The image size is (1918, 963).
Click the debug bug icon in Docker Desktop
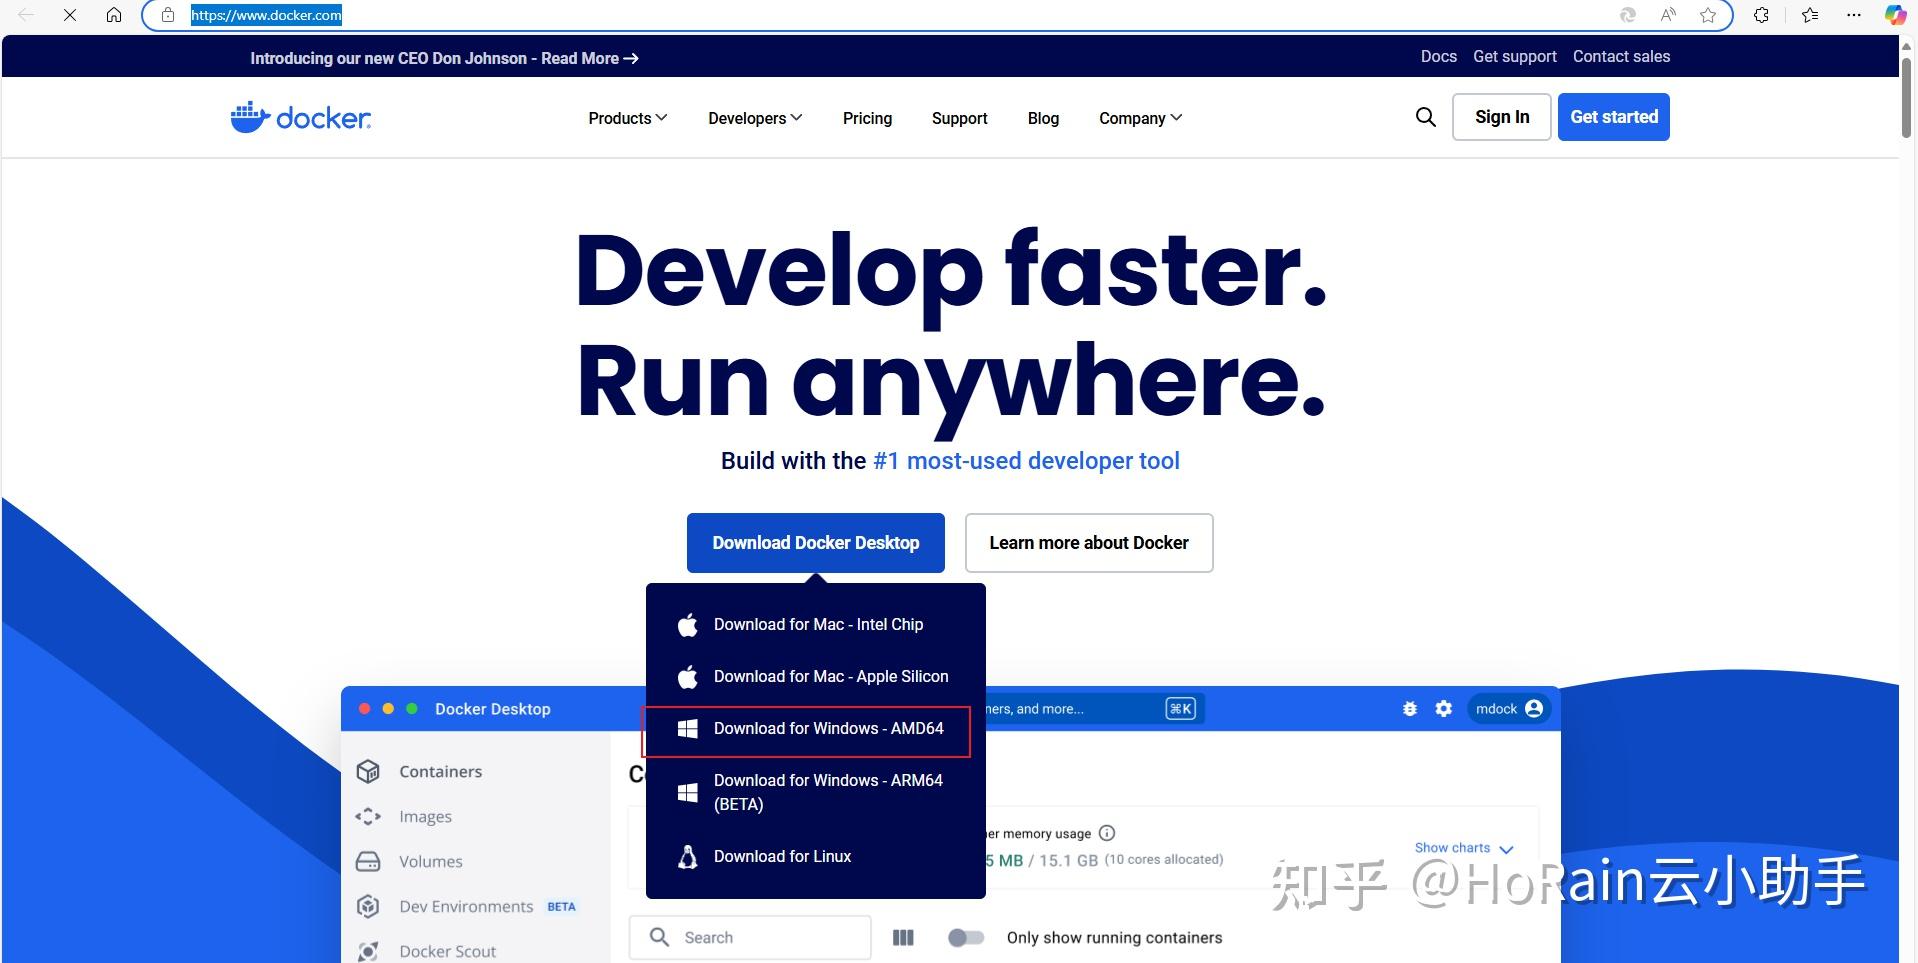[x=1409, y=708]
